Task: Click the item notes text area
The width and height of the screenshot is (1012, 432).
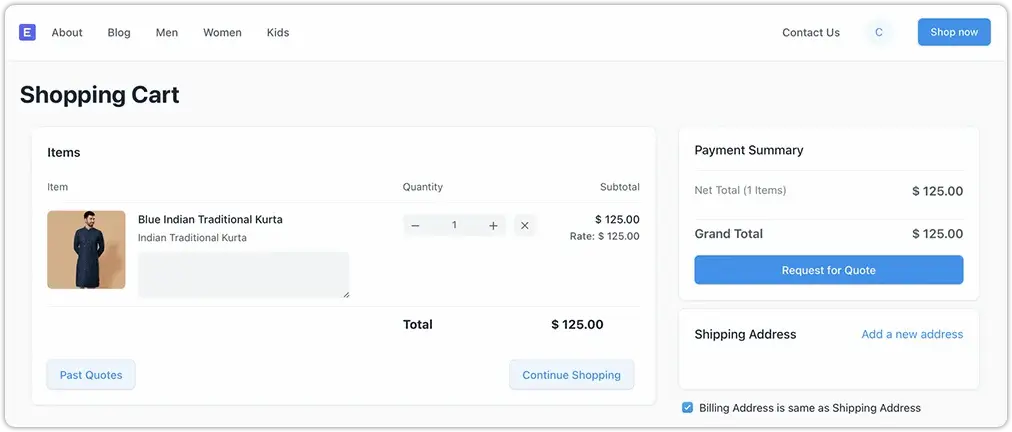Action: point(243,274)
